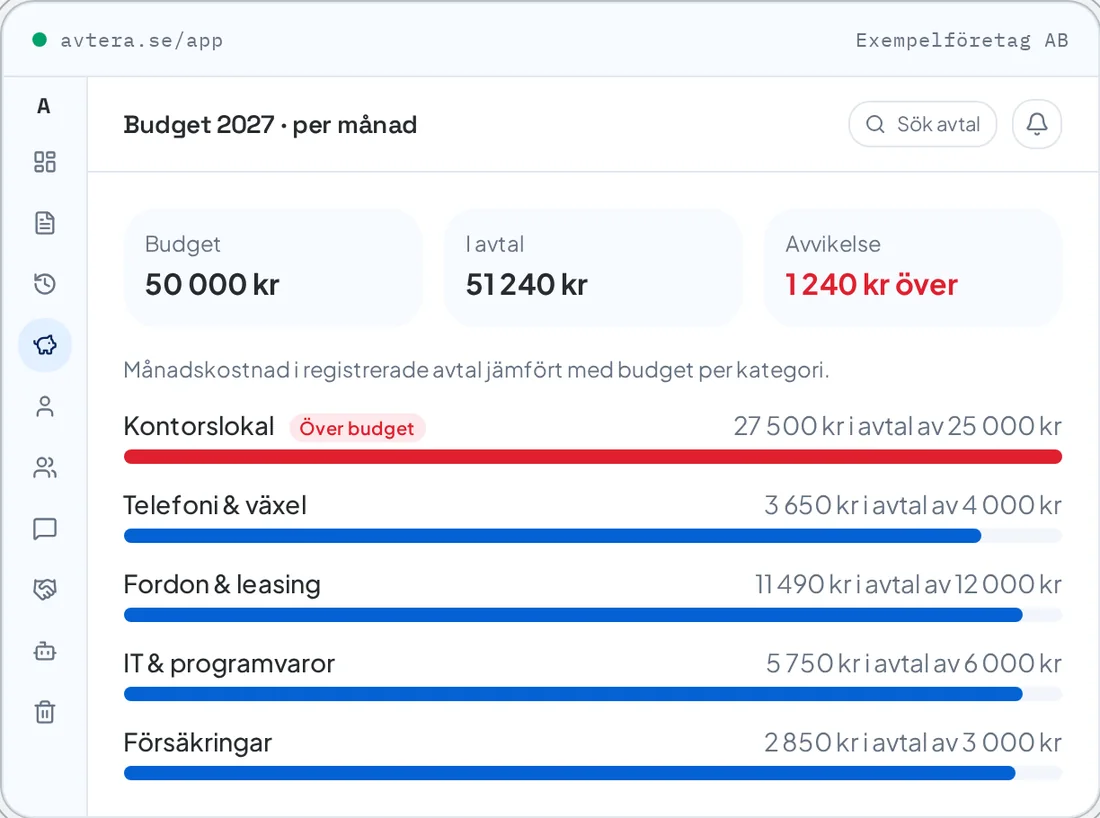Open the history clock icon in sidebar
This screenshot has width=1100, height=818.
(x=45, y=284)
